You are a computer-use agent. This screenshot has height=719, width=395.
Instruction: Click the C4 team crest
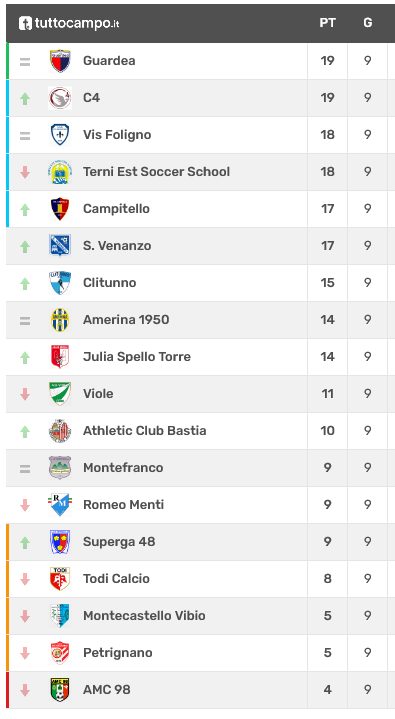coord(60,98)
